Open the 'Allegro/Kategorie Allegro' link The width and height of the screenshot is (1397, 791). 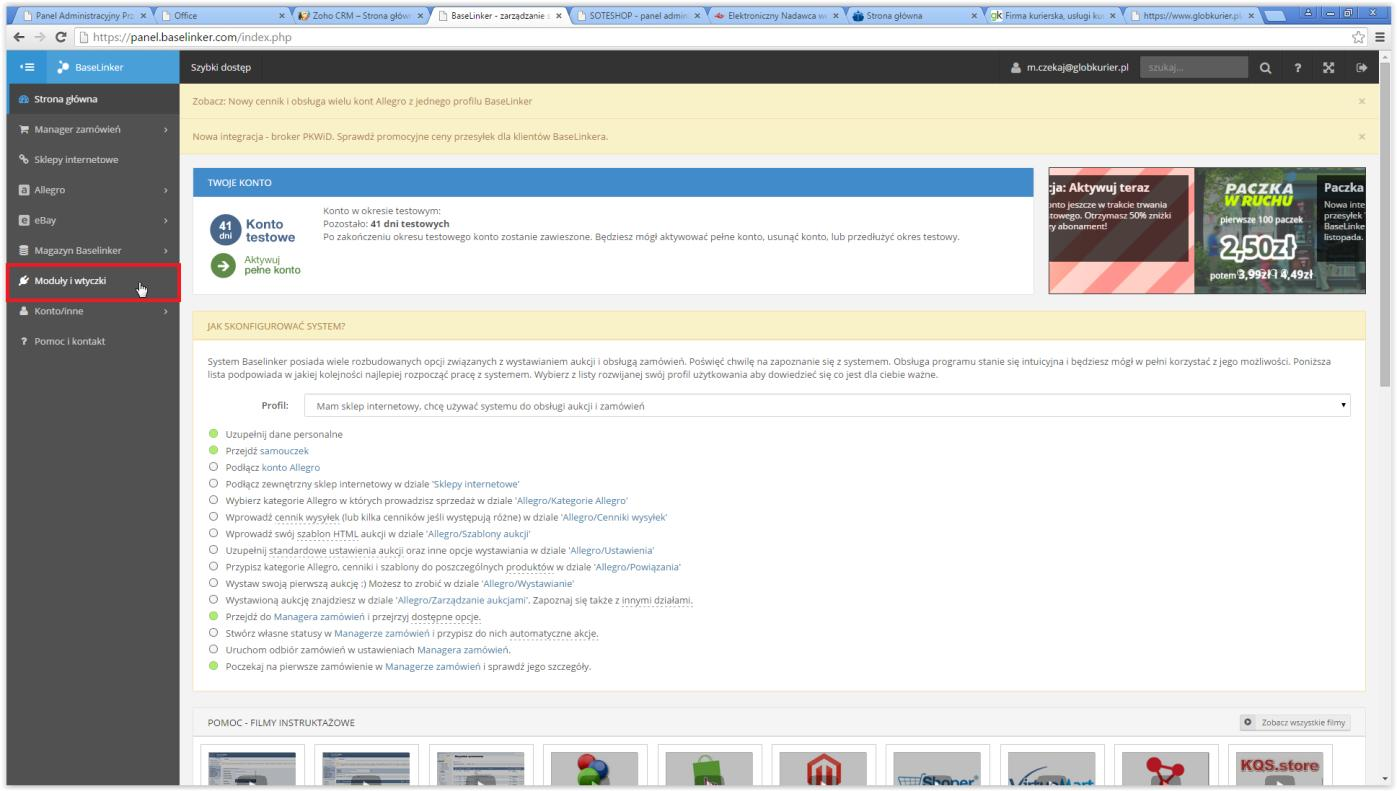(x=571, y=499)
